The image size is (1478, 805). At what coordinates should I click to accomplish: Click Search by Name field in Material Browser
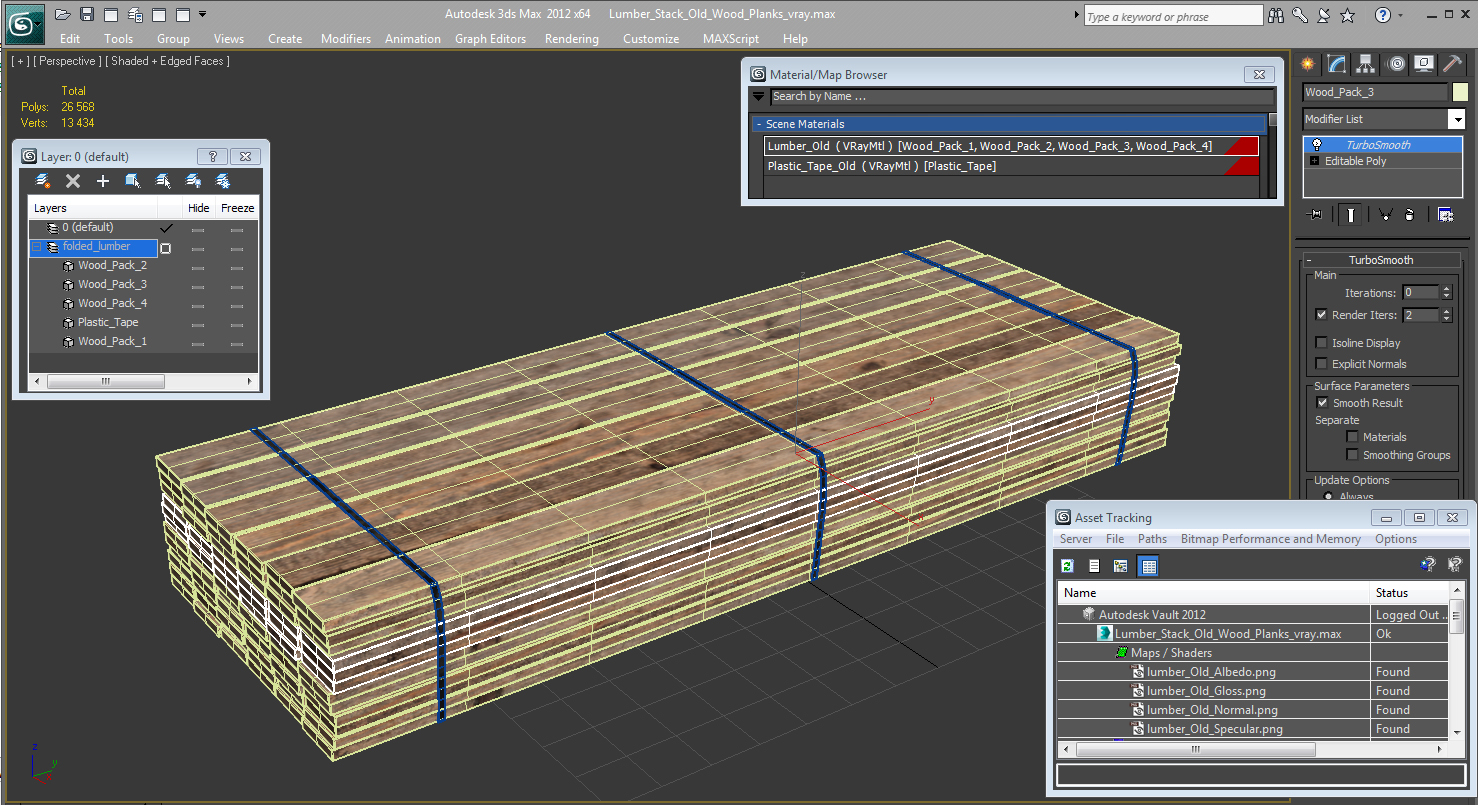tap(1022, 97)
